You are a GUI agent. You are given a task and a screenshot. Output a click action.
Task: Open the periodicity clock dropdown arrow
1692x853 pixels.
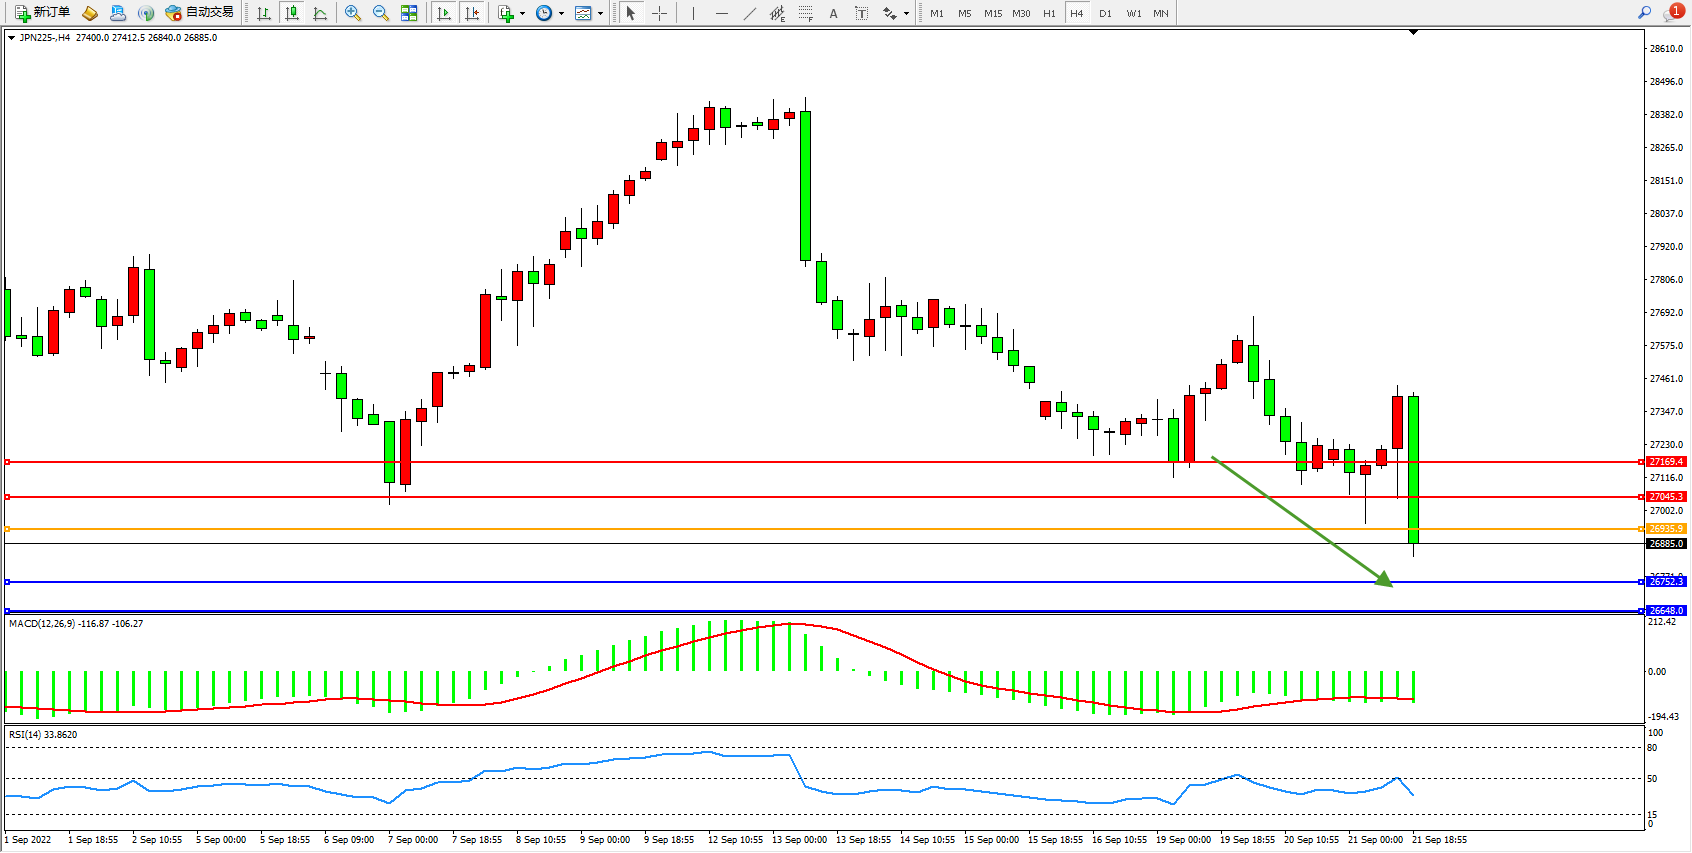(561, 13)
